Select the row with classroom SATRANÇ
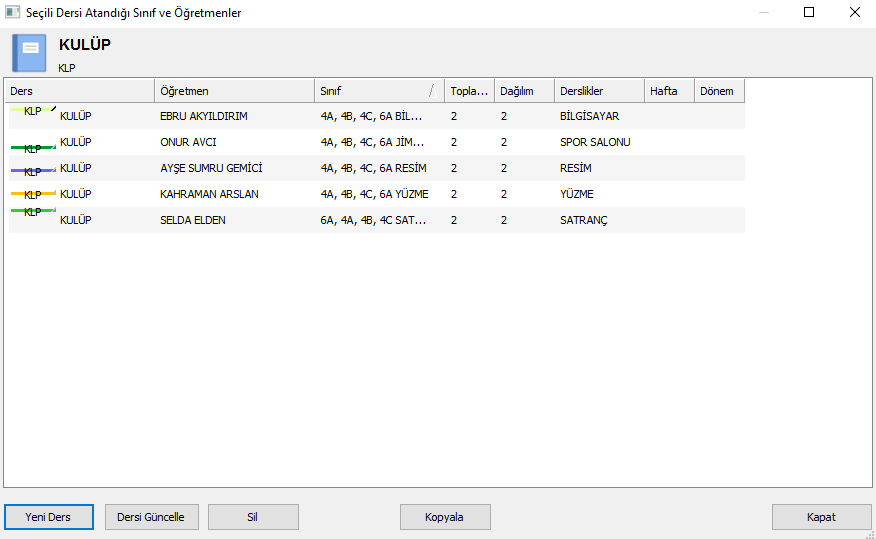Image resolution: width=876 pixels, height=539 pixels. click(377, 220)
